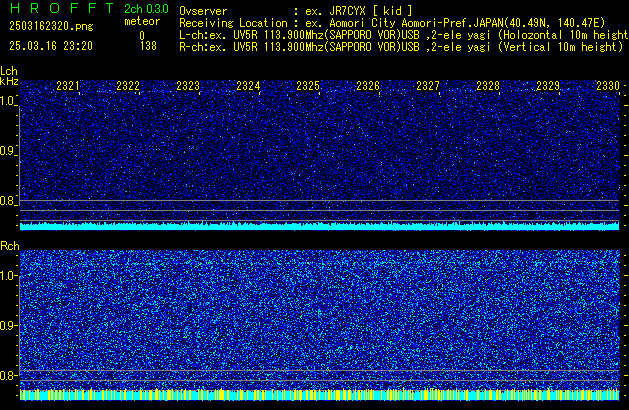Click the 2328 time marker
This screenshot has height=410, width=629.
coord(488,86)
